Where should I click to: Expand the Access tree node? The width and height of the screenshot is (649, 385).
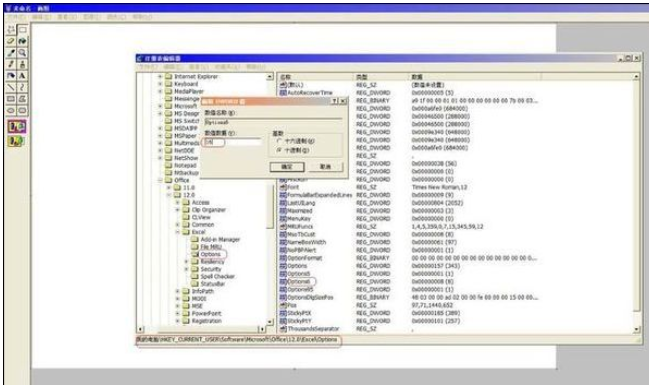pos(178,202)
